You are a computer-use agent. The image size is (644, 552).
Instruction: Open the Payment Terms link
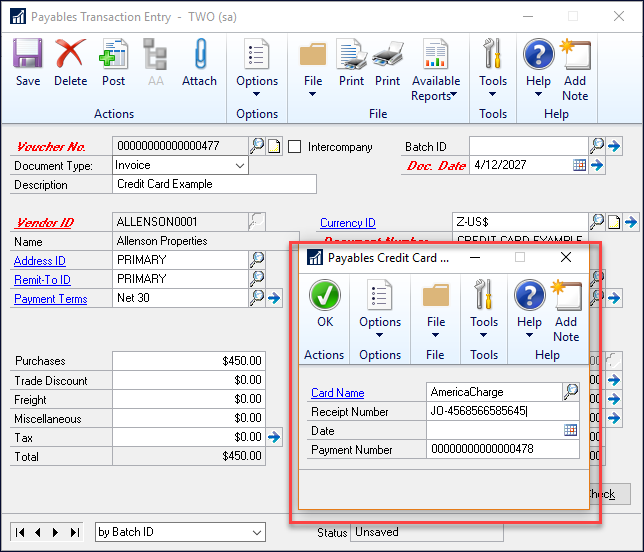coord(51,299)
